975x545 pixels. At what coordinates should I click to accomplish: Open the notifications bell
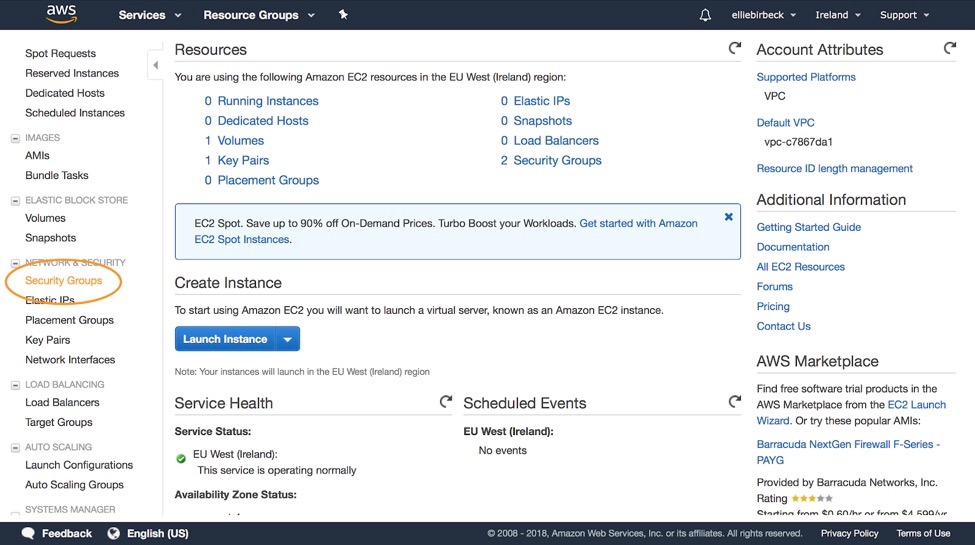(705, 15)
